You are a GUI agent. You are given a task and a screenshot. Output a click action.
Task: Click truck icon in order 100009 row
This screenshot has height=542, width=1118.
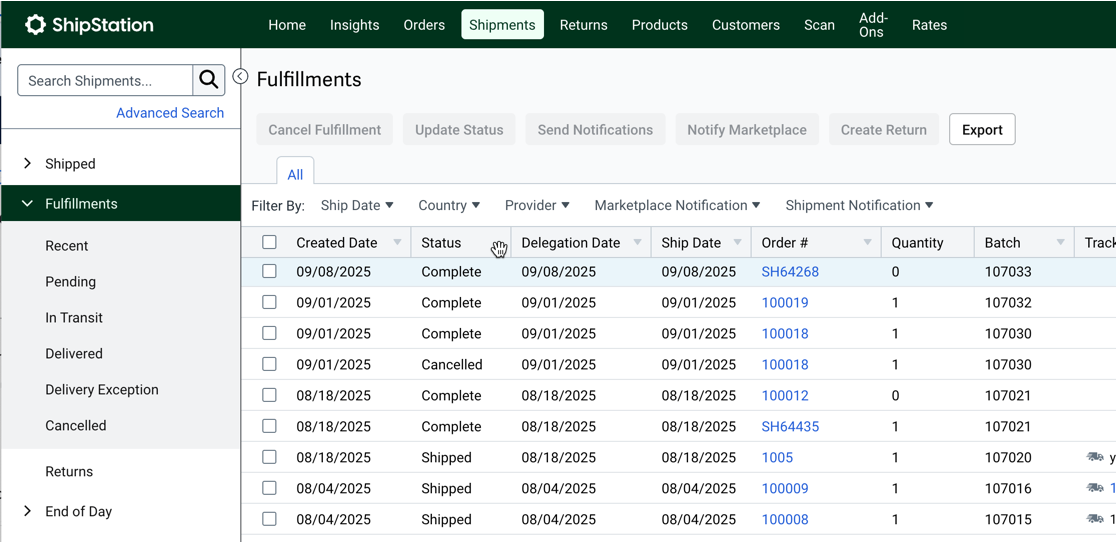1095,489
